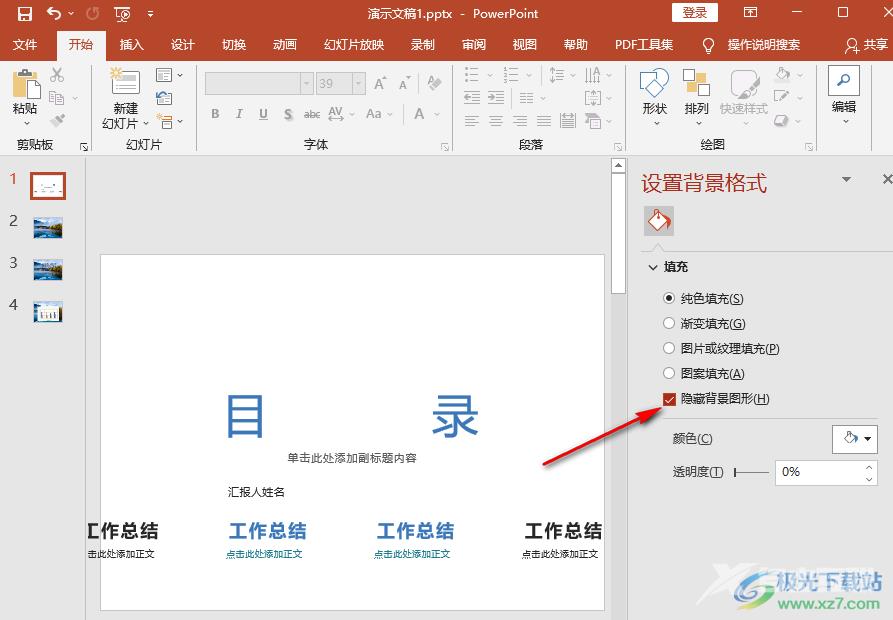Open Change Case Aa dropdown
893x620 pixels.
click(379, 114)
